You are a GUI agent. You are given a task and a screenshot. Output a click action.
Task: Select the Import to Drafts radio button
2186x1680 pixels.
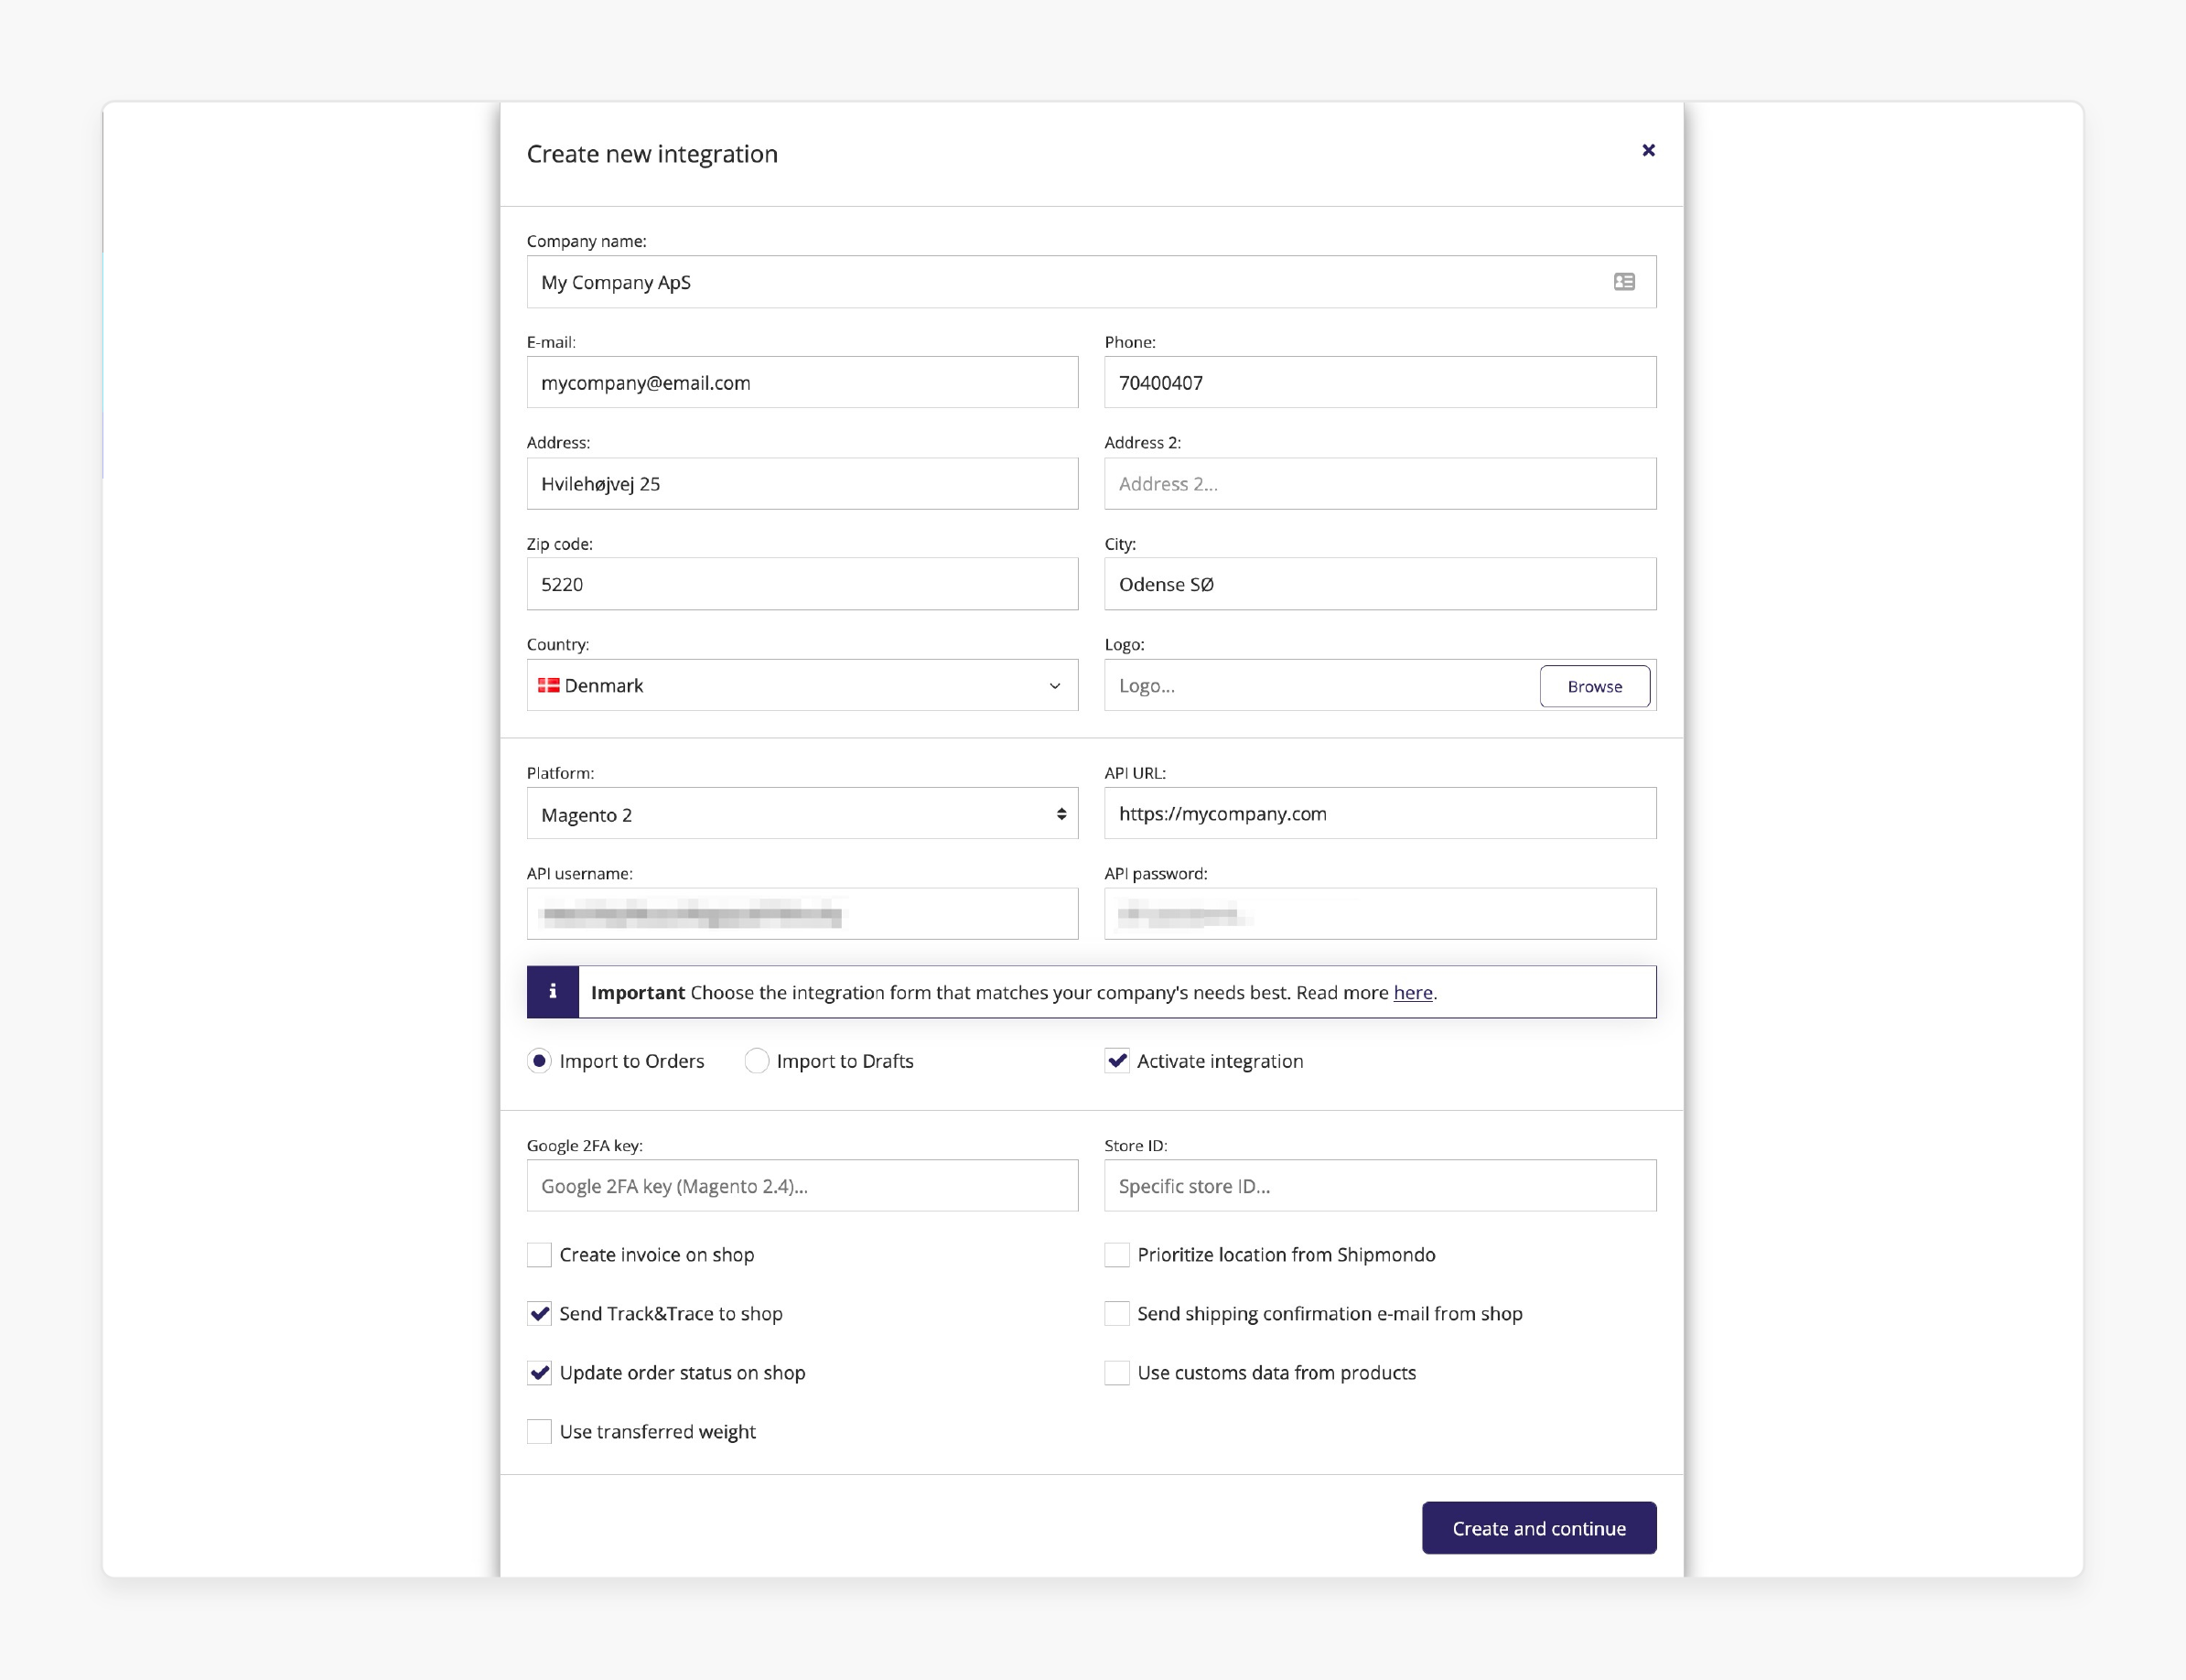(x=757, y=1061)
